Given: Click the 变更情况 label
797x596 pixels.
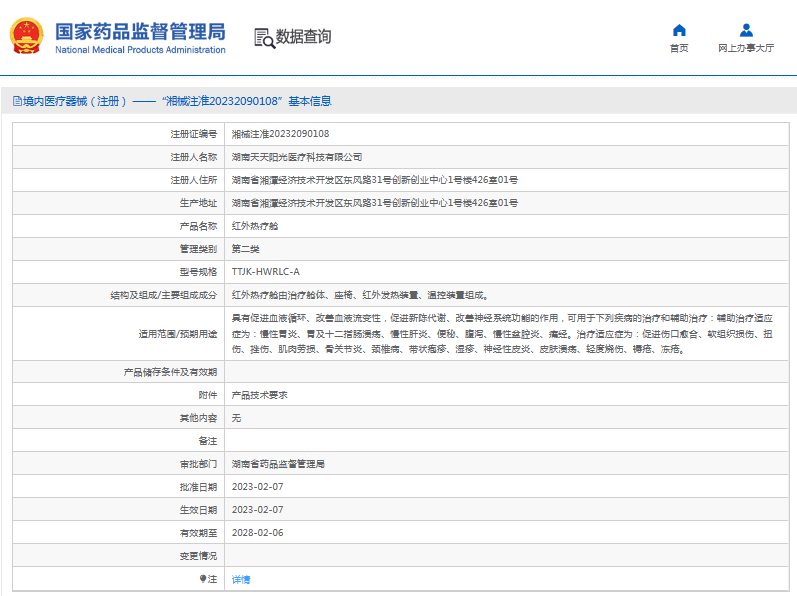Looking at the screenshot, I should 198,556.
